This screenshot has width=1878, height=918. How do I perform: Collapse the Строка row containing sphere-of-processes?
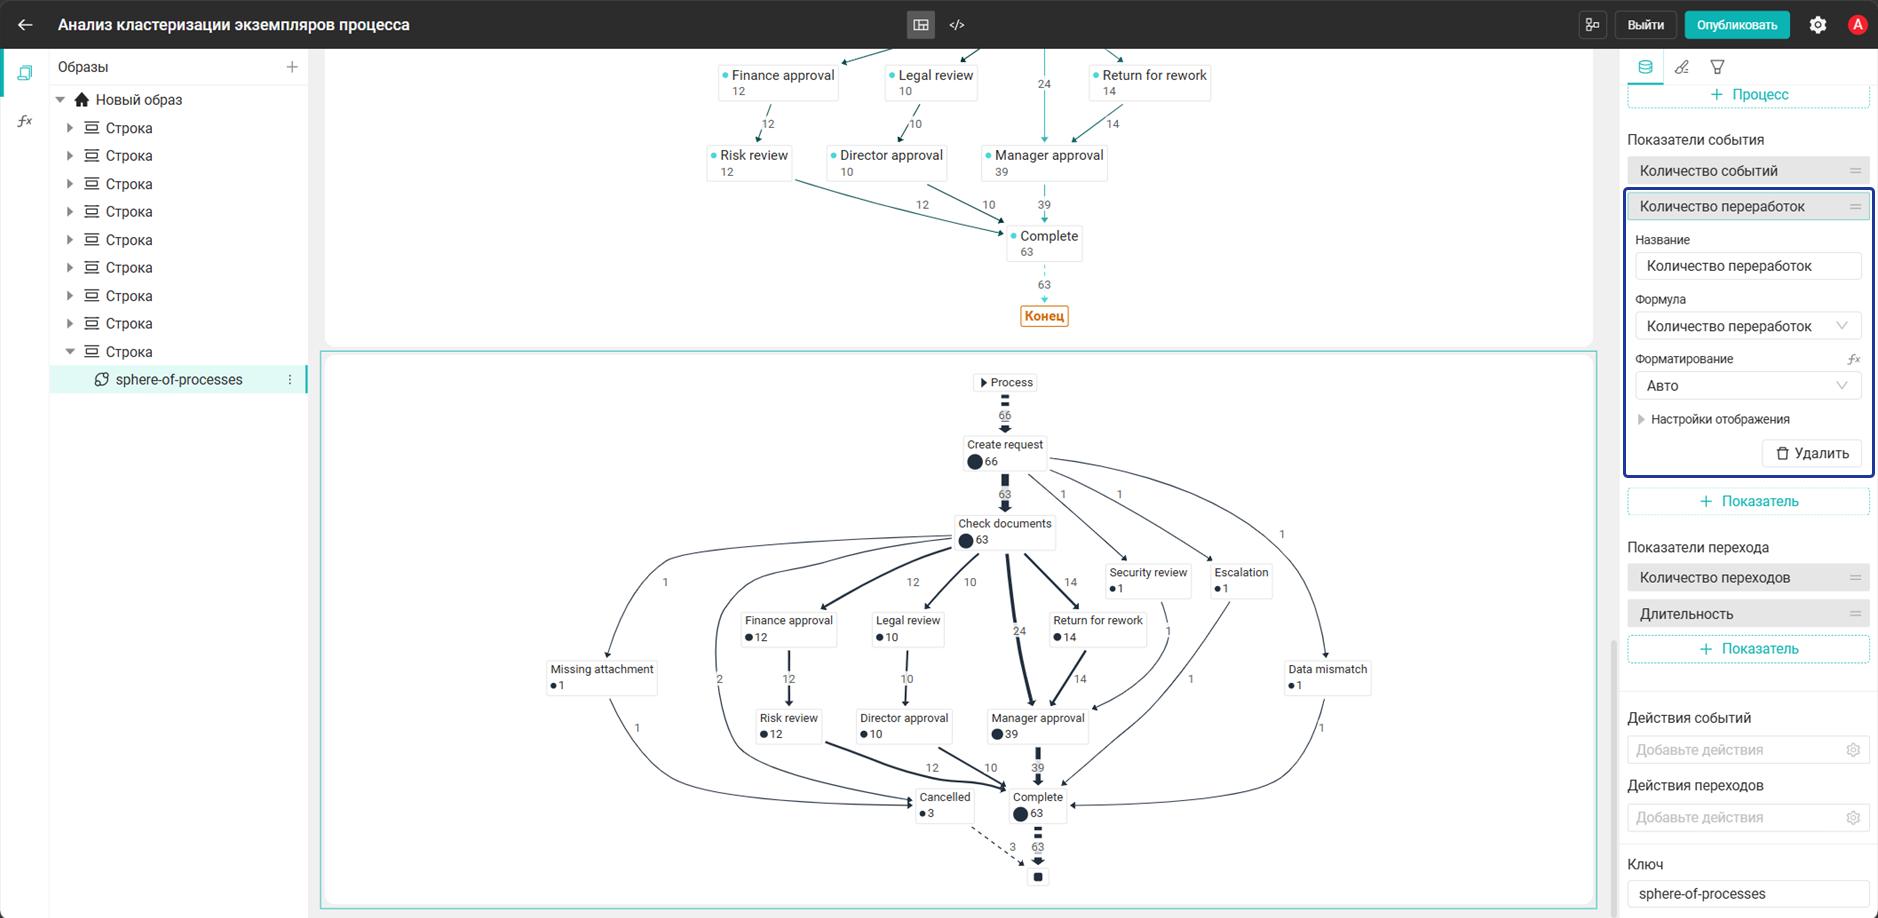(x=70, y=352)
